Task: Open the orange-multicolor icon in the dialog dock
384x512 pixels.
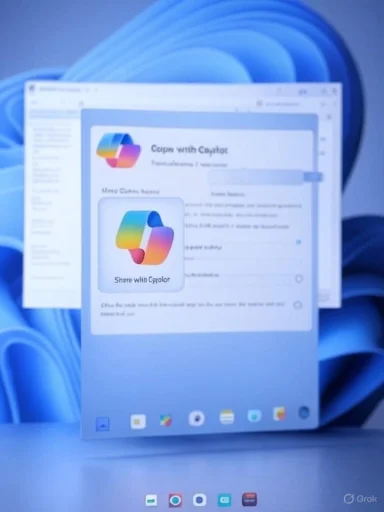Action: [279, 414]
